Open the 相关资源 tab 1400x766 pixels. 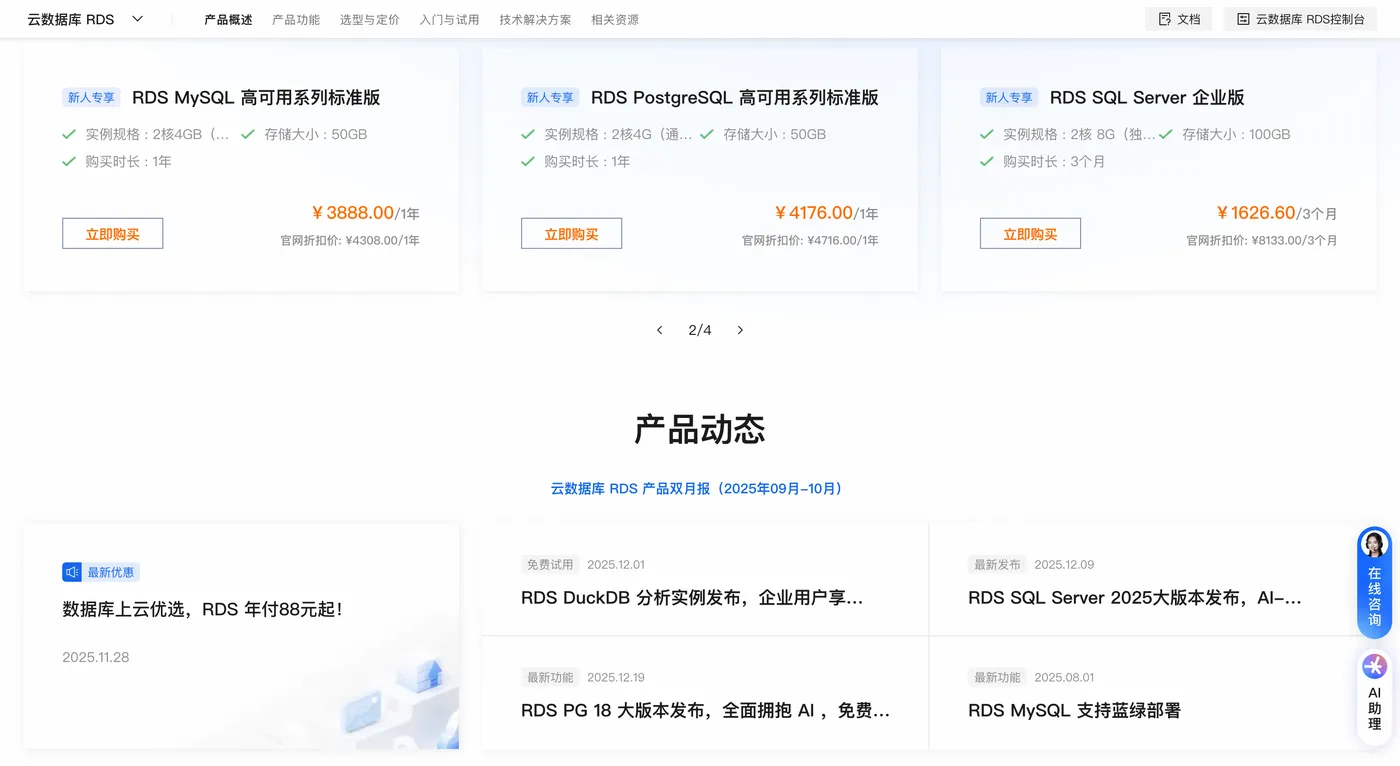615,19
